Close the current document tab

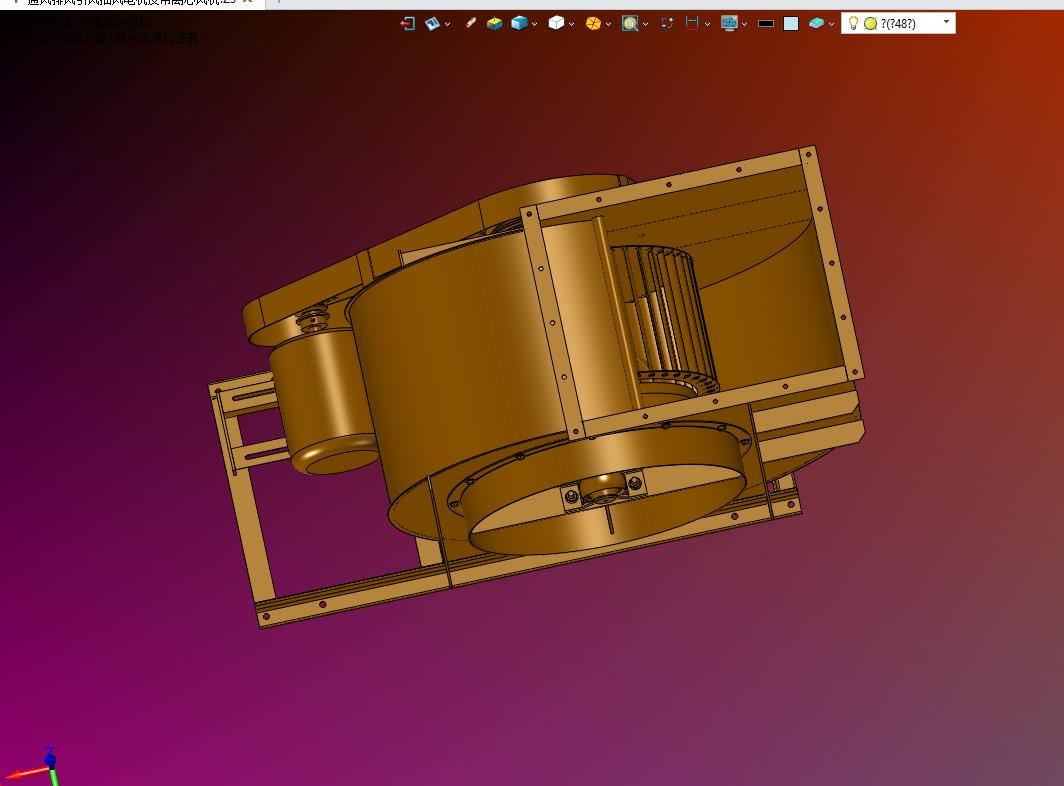248,2
